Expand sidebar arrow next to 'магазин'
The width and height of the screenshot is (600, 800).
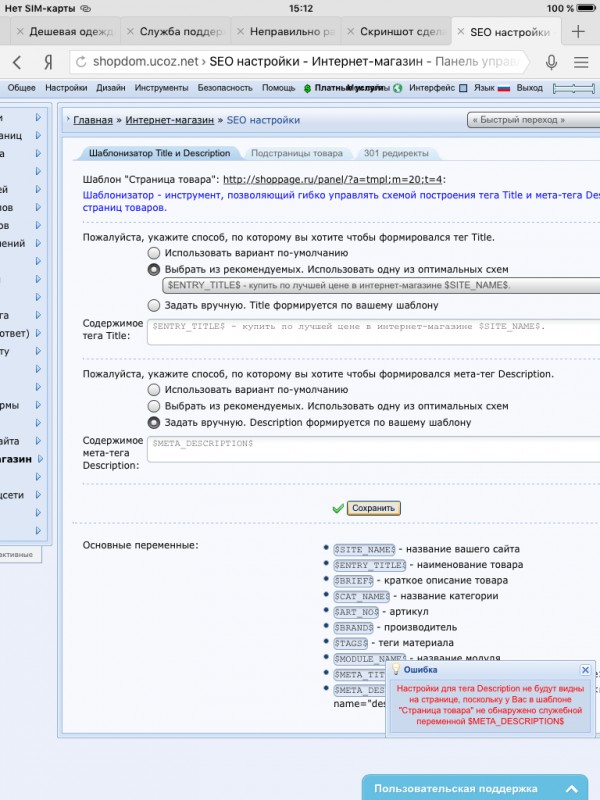(x=40, y=459)
